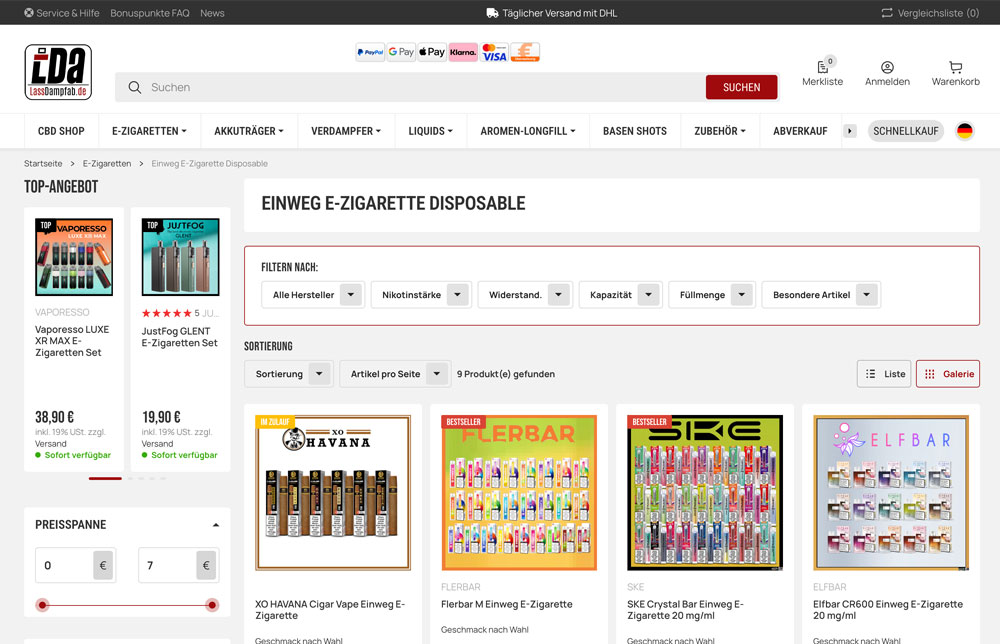The height and width of the screenshot is (644, 1000).
Task: Click the maximum price field
Action: pyautogui.click(x=167, y=566)
